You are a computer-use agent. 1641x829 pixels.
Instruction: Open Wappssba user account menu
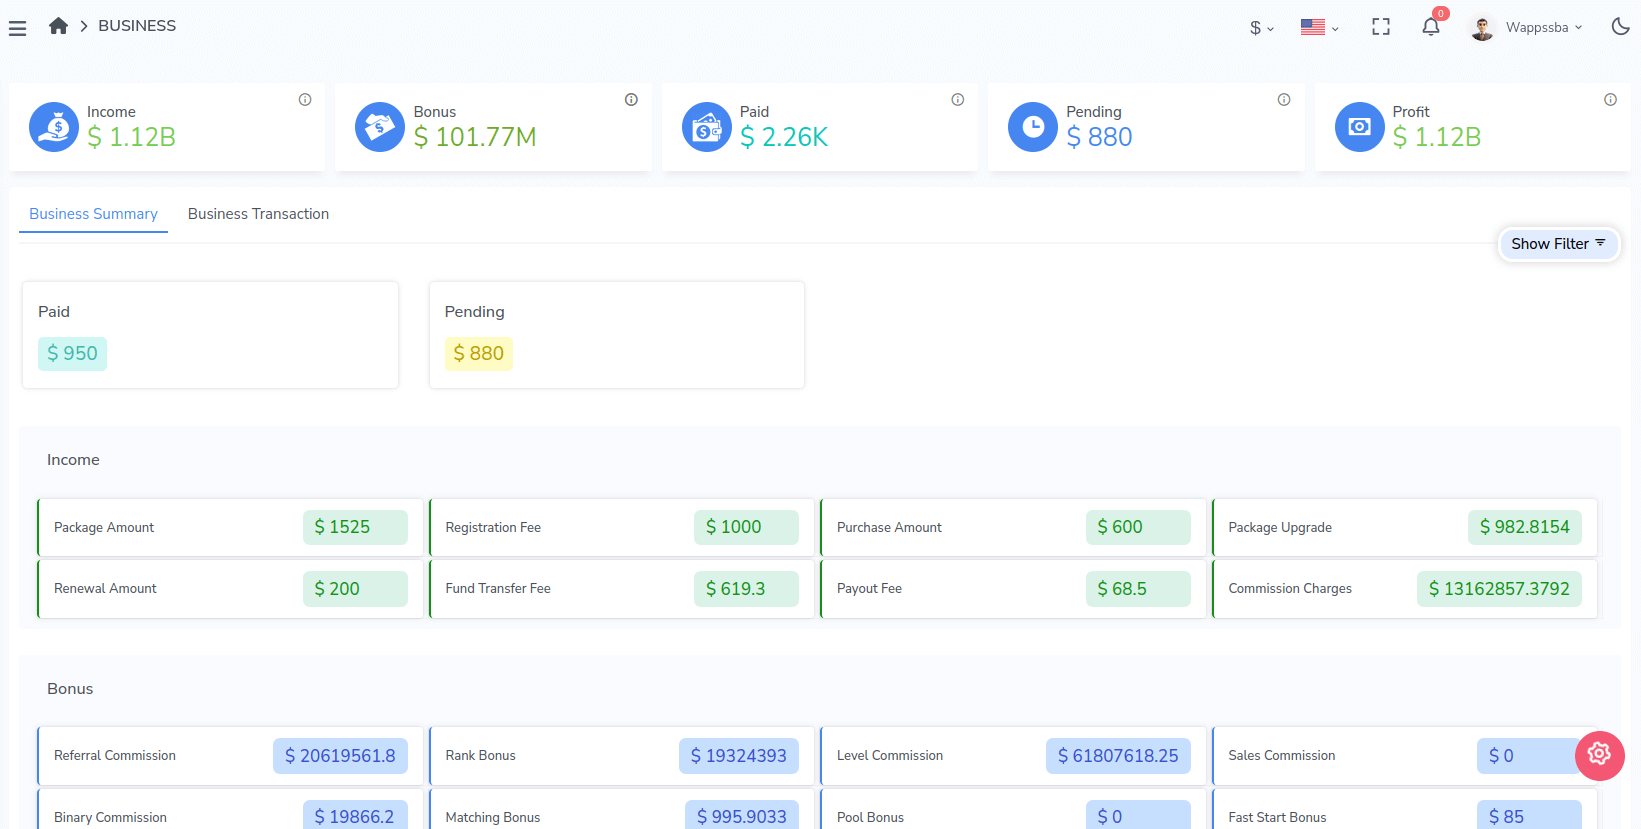coord(1527,27)
